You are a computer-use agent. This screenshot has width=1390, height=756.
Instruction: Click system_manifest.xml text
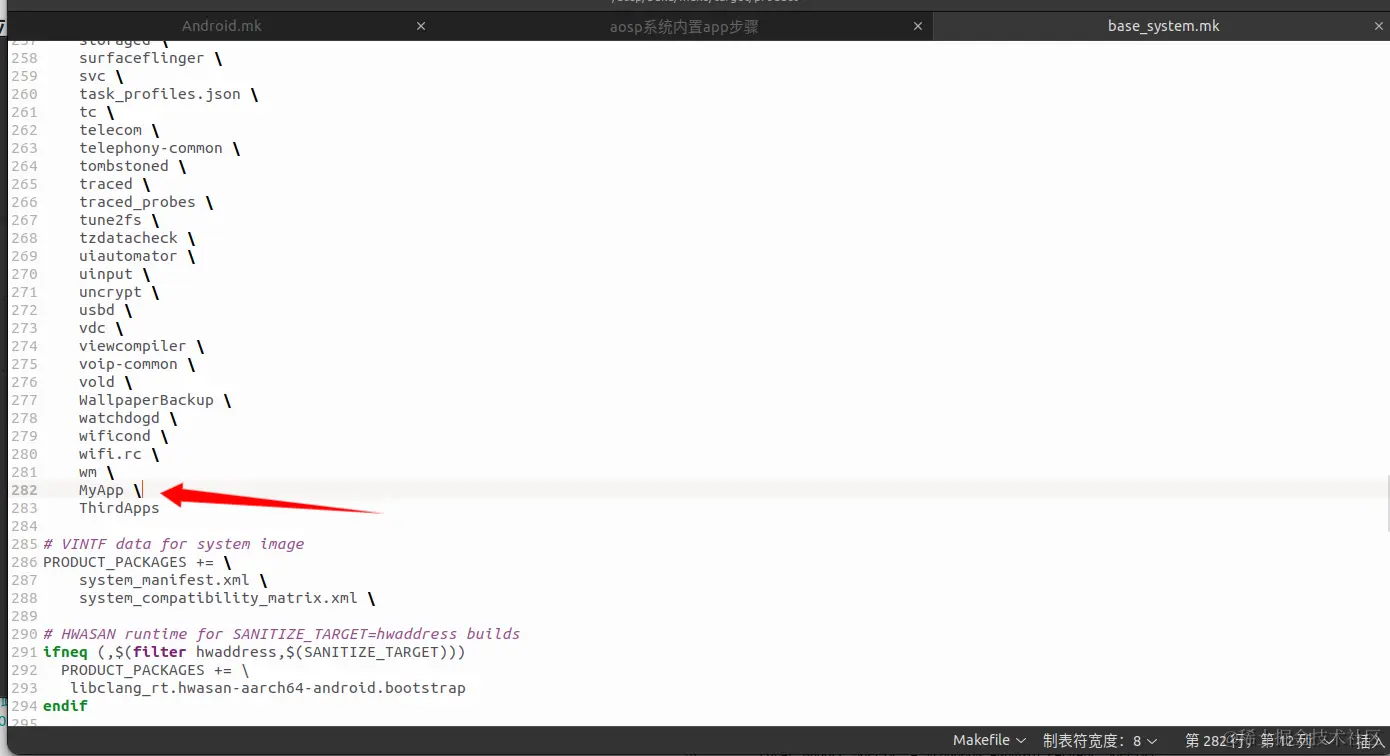[164, 580]
